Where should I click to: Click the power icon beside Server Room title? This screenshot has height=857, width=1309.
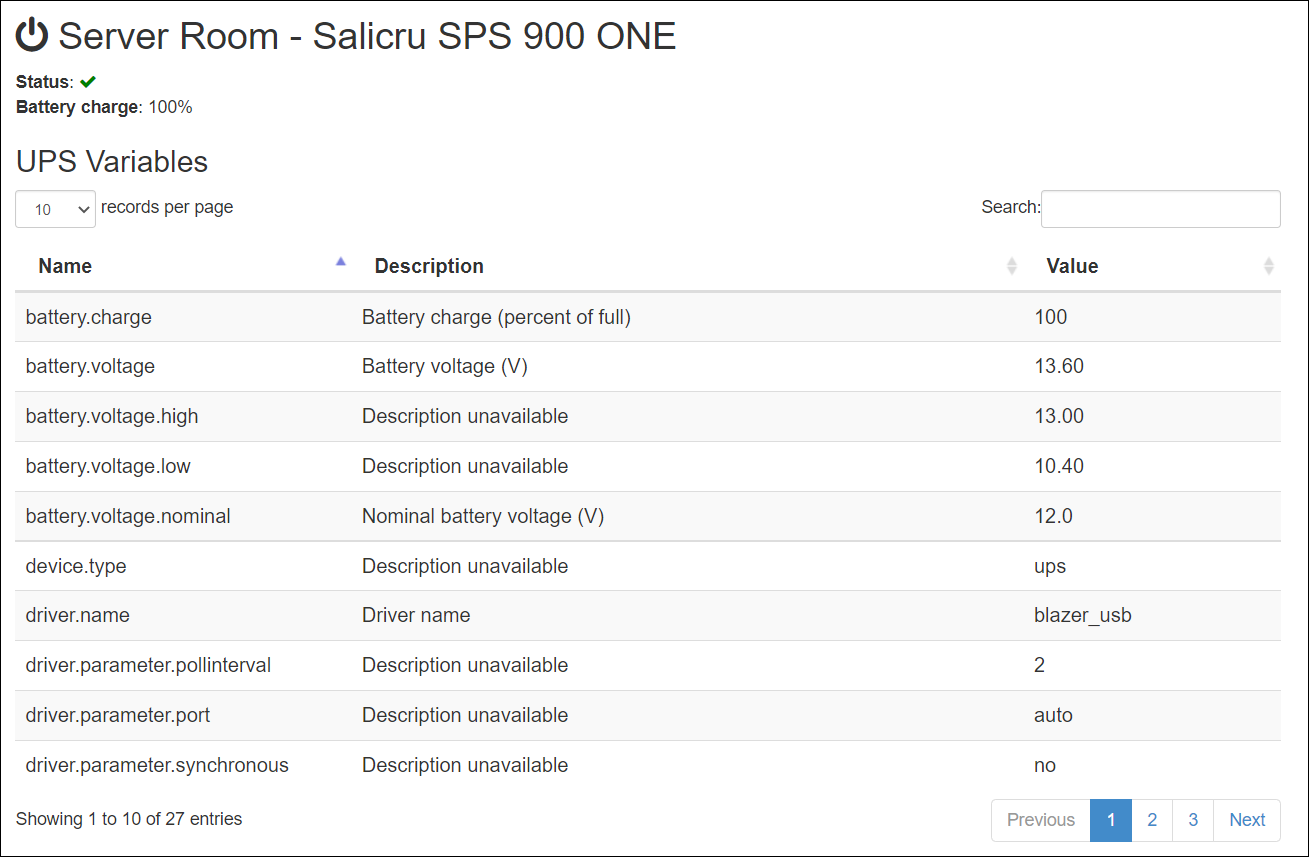coord(32,36)
